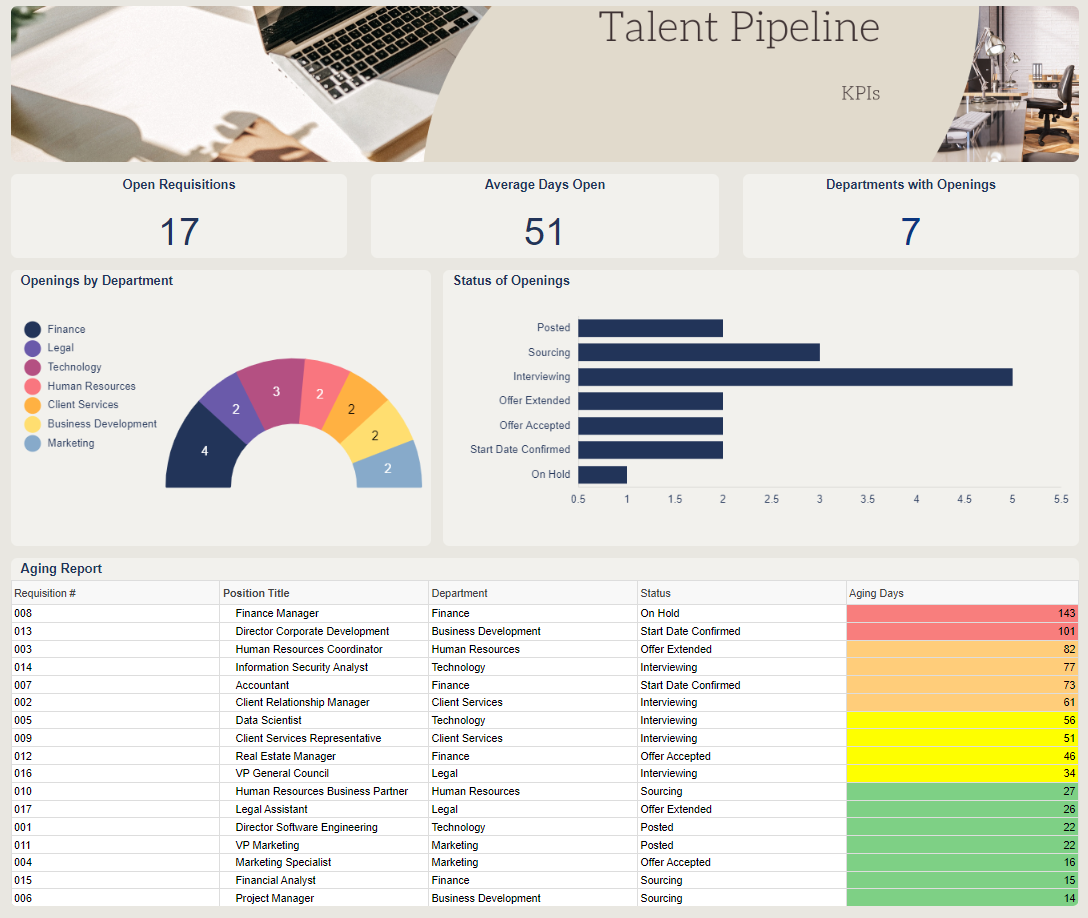Click the Interviewing bar in Status chart

795,377
